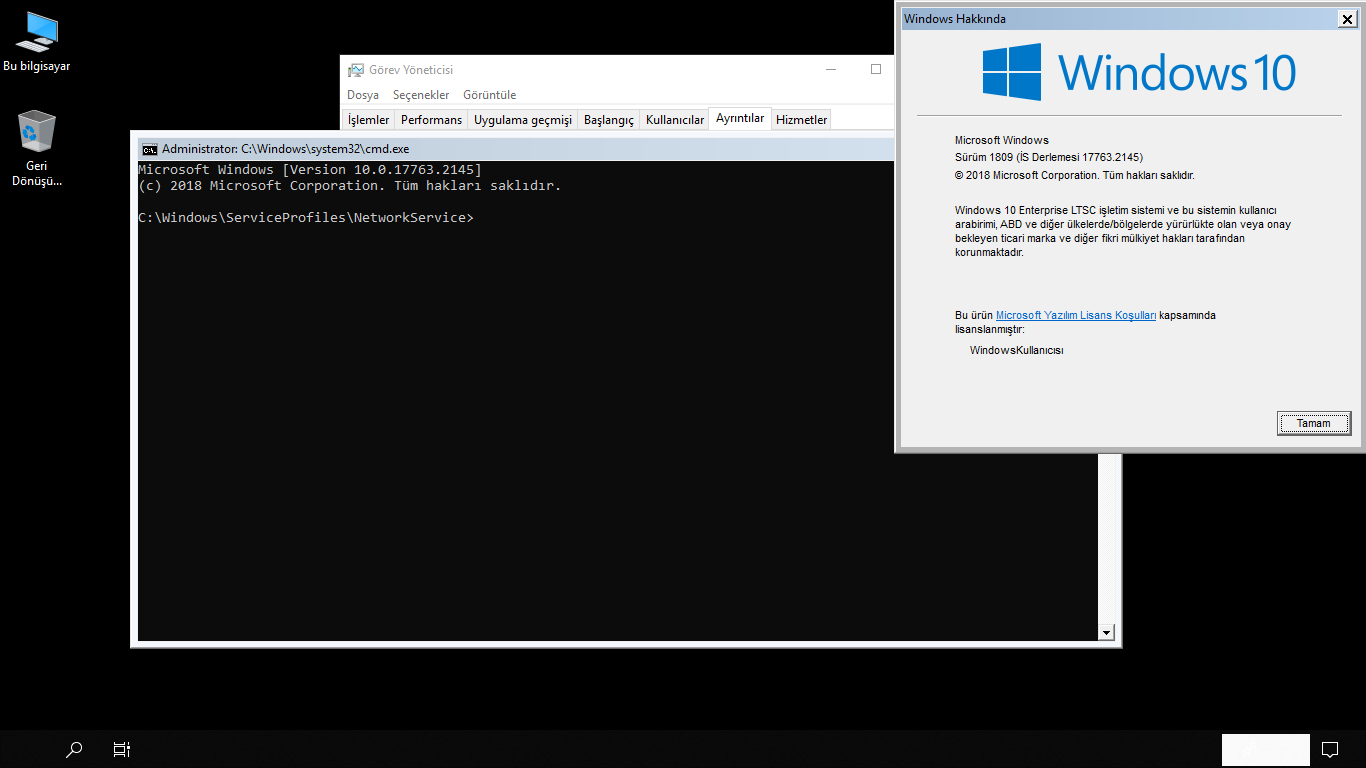This screenshot has height=768, width=1366.
Task: Click the command prompt line C:\Windows\ServiceProfiles\NetworkService>
Action: 306,218
